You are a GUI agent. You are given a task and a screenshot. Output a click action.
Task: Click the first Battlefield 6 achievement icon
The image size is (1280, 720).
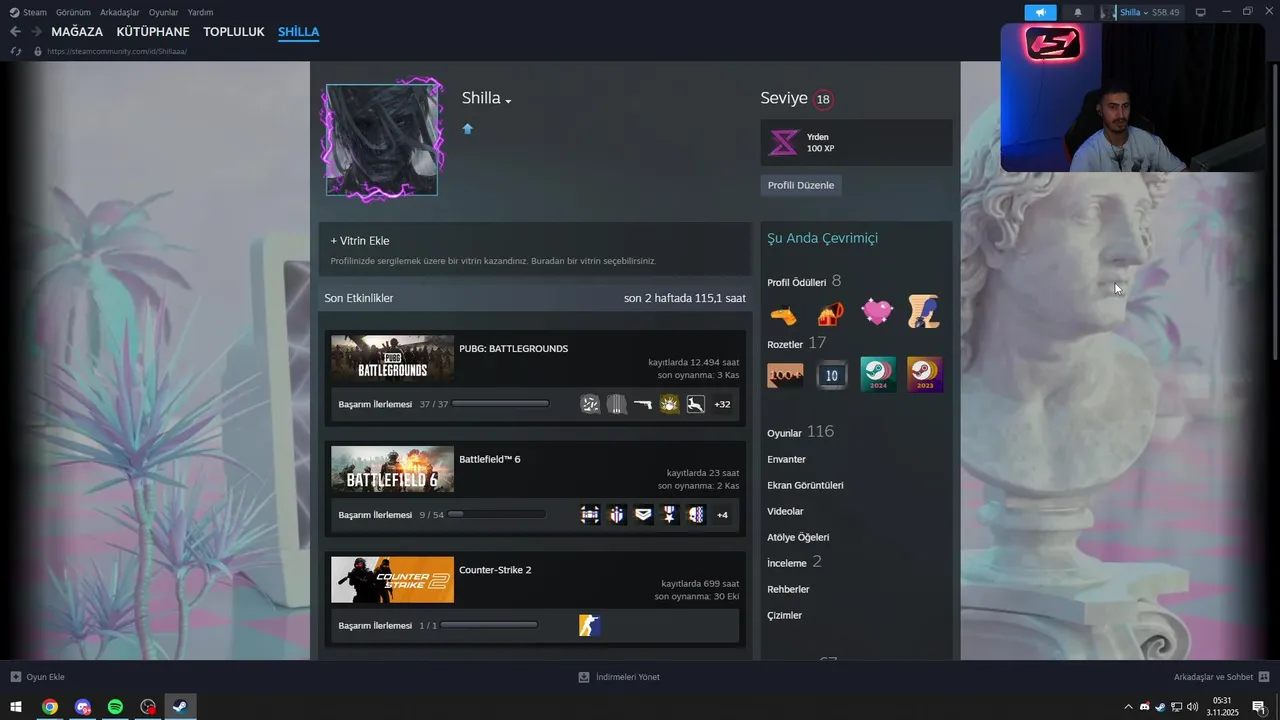pyautogui.click(x=590, y=515)
